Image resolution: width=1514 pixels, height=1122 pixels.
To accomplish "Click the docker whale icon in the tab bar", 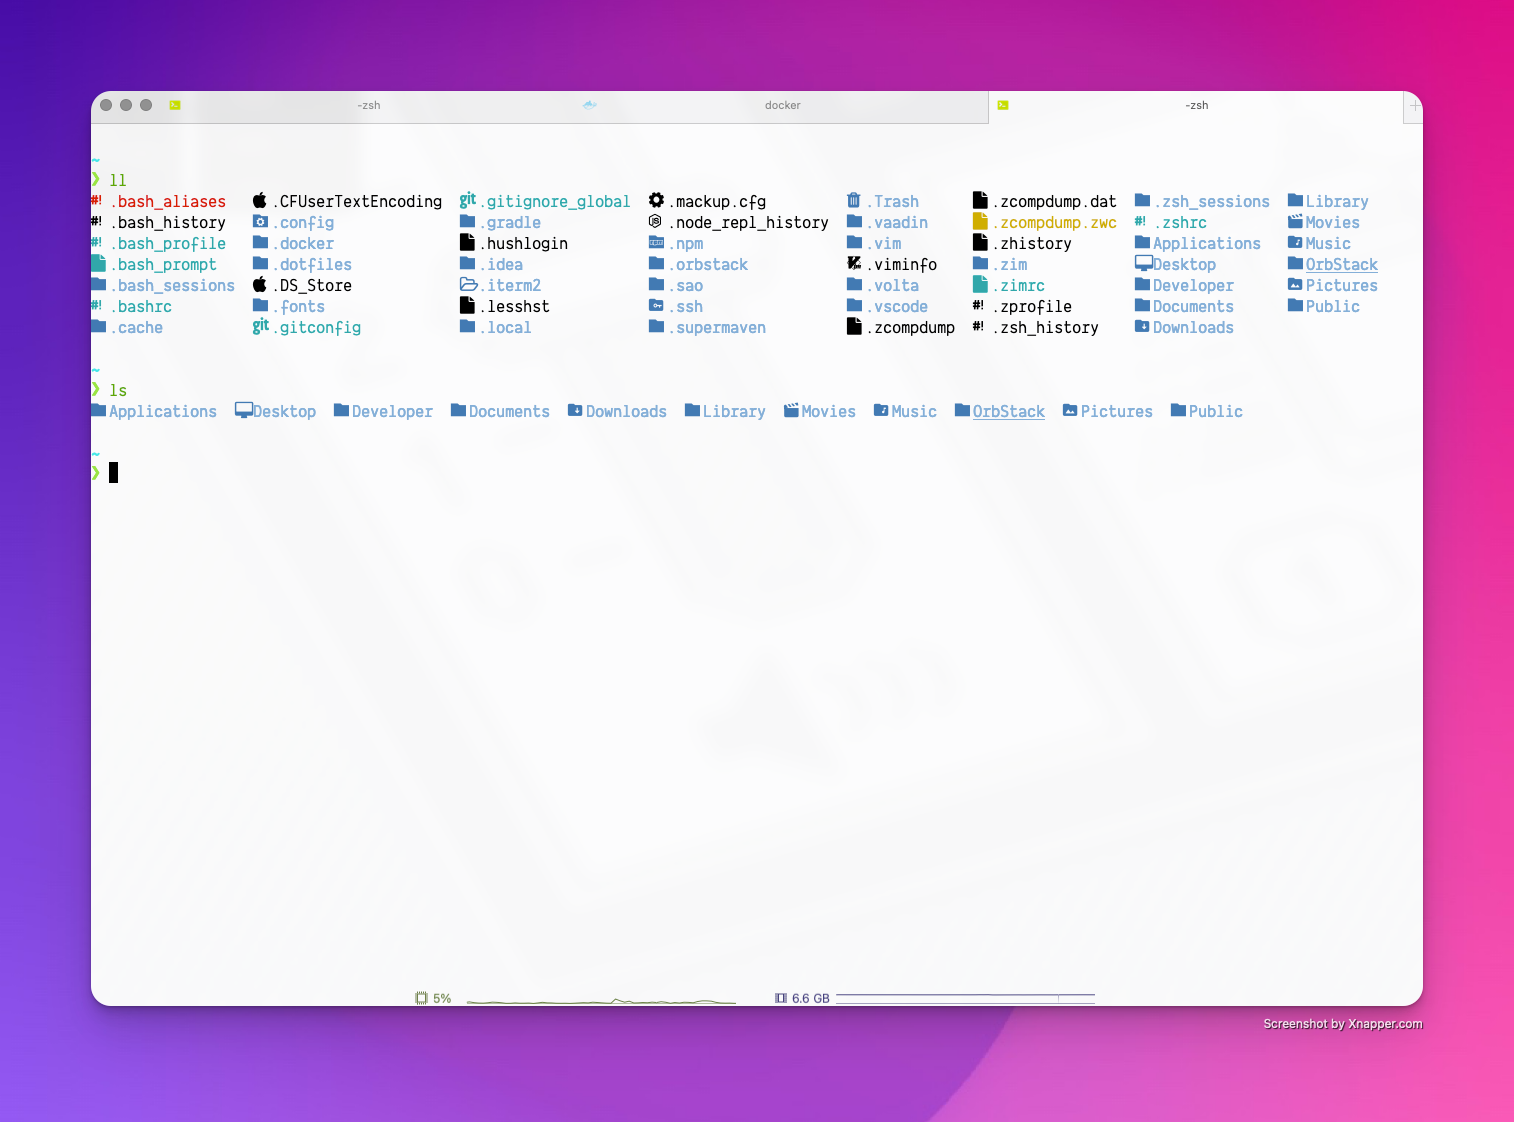I will click(590, 104).
